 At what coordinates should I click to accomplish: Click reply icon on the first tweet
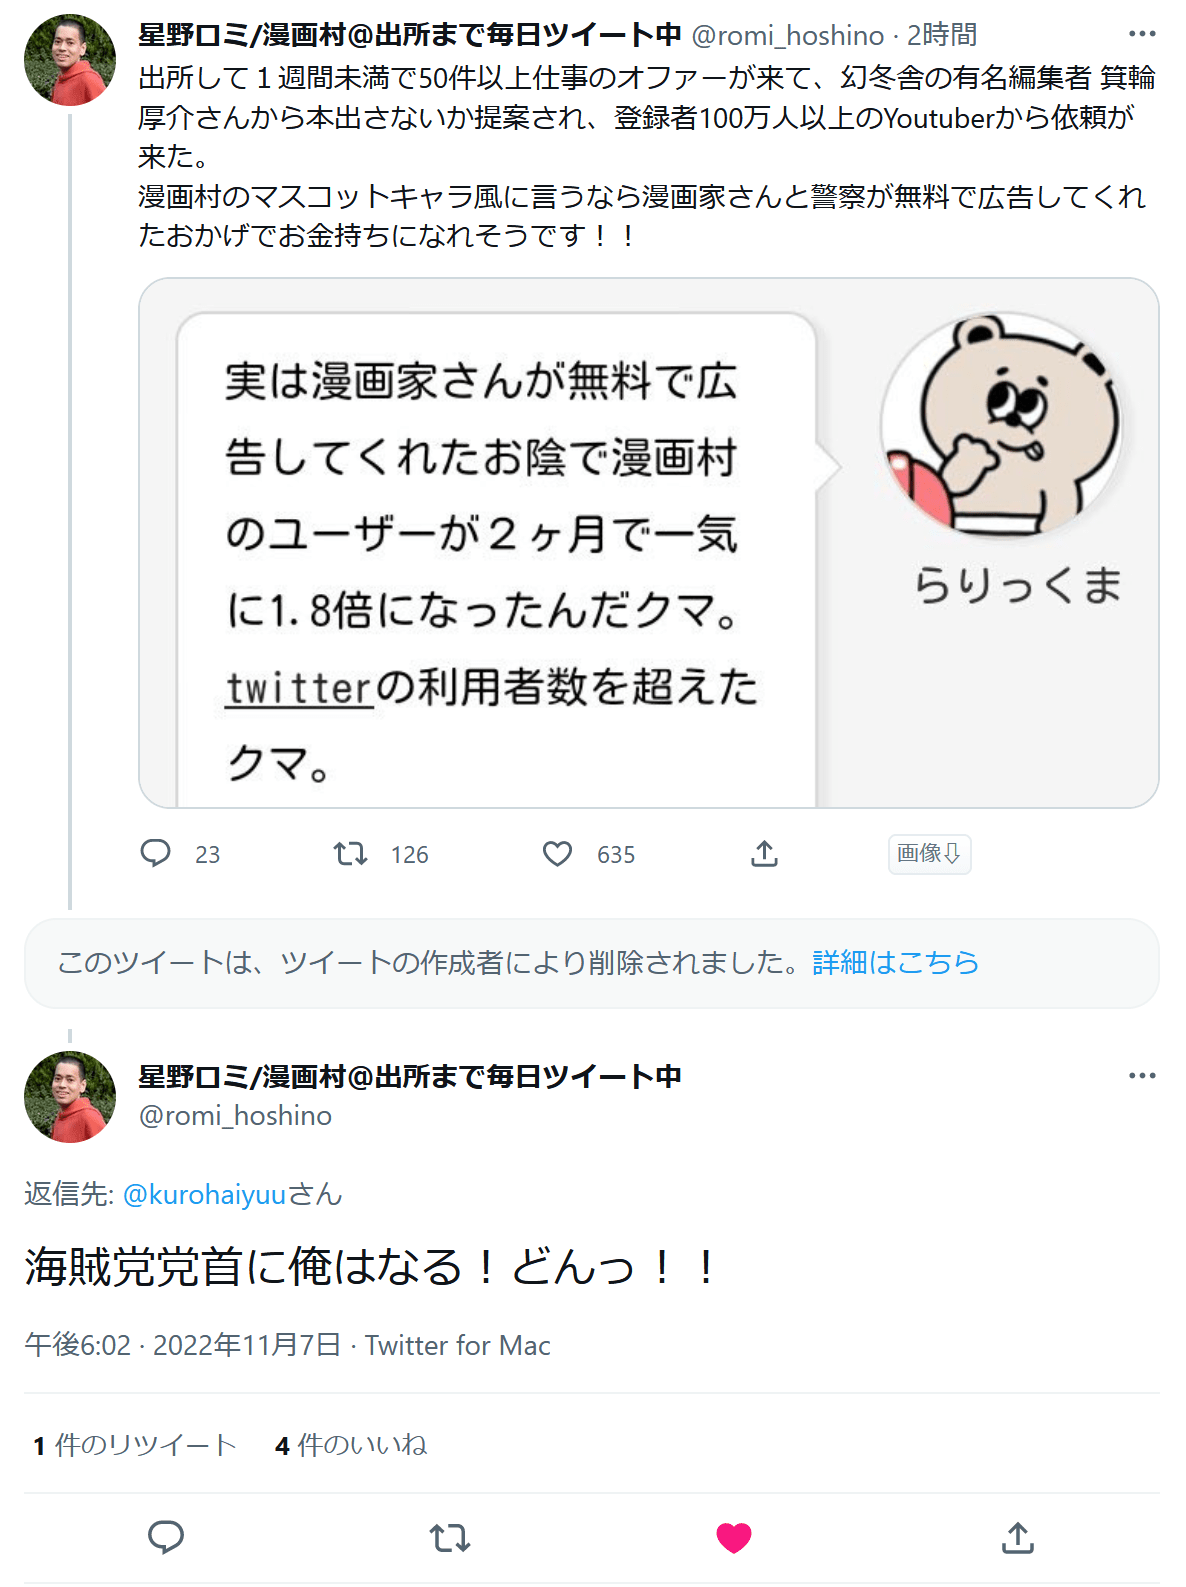156,853
